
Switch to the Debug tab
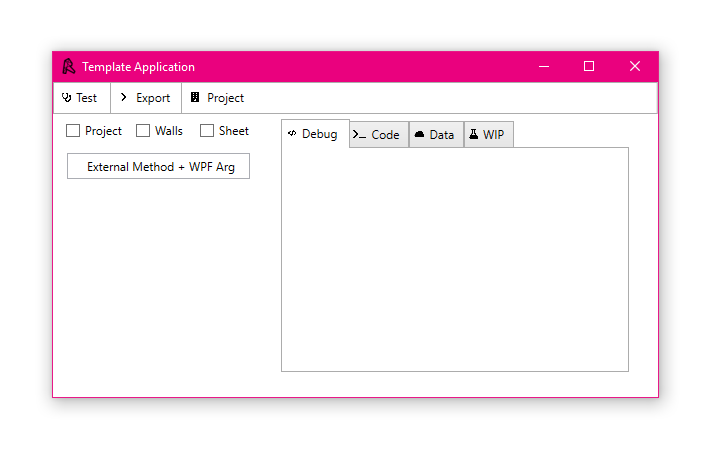315,134
